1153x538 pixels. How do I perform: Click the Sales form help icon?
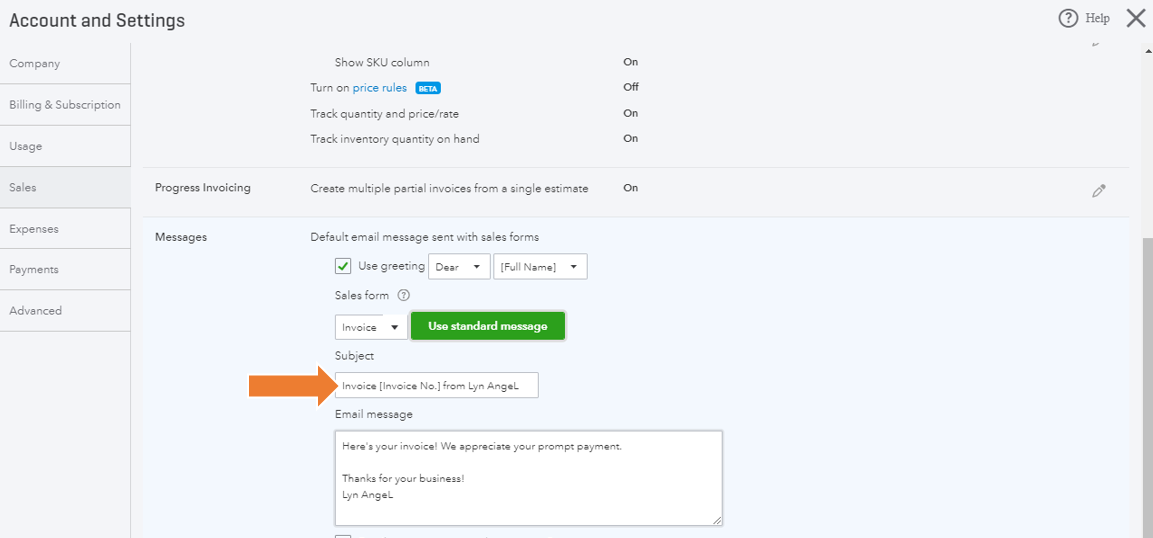tap(403, 295)
